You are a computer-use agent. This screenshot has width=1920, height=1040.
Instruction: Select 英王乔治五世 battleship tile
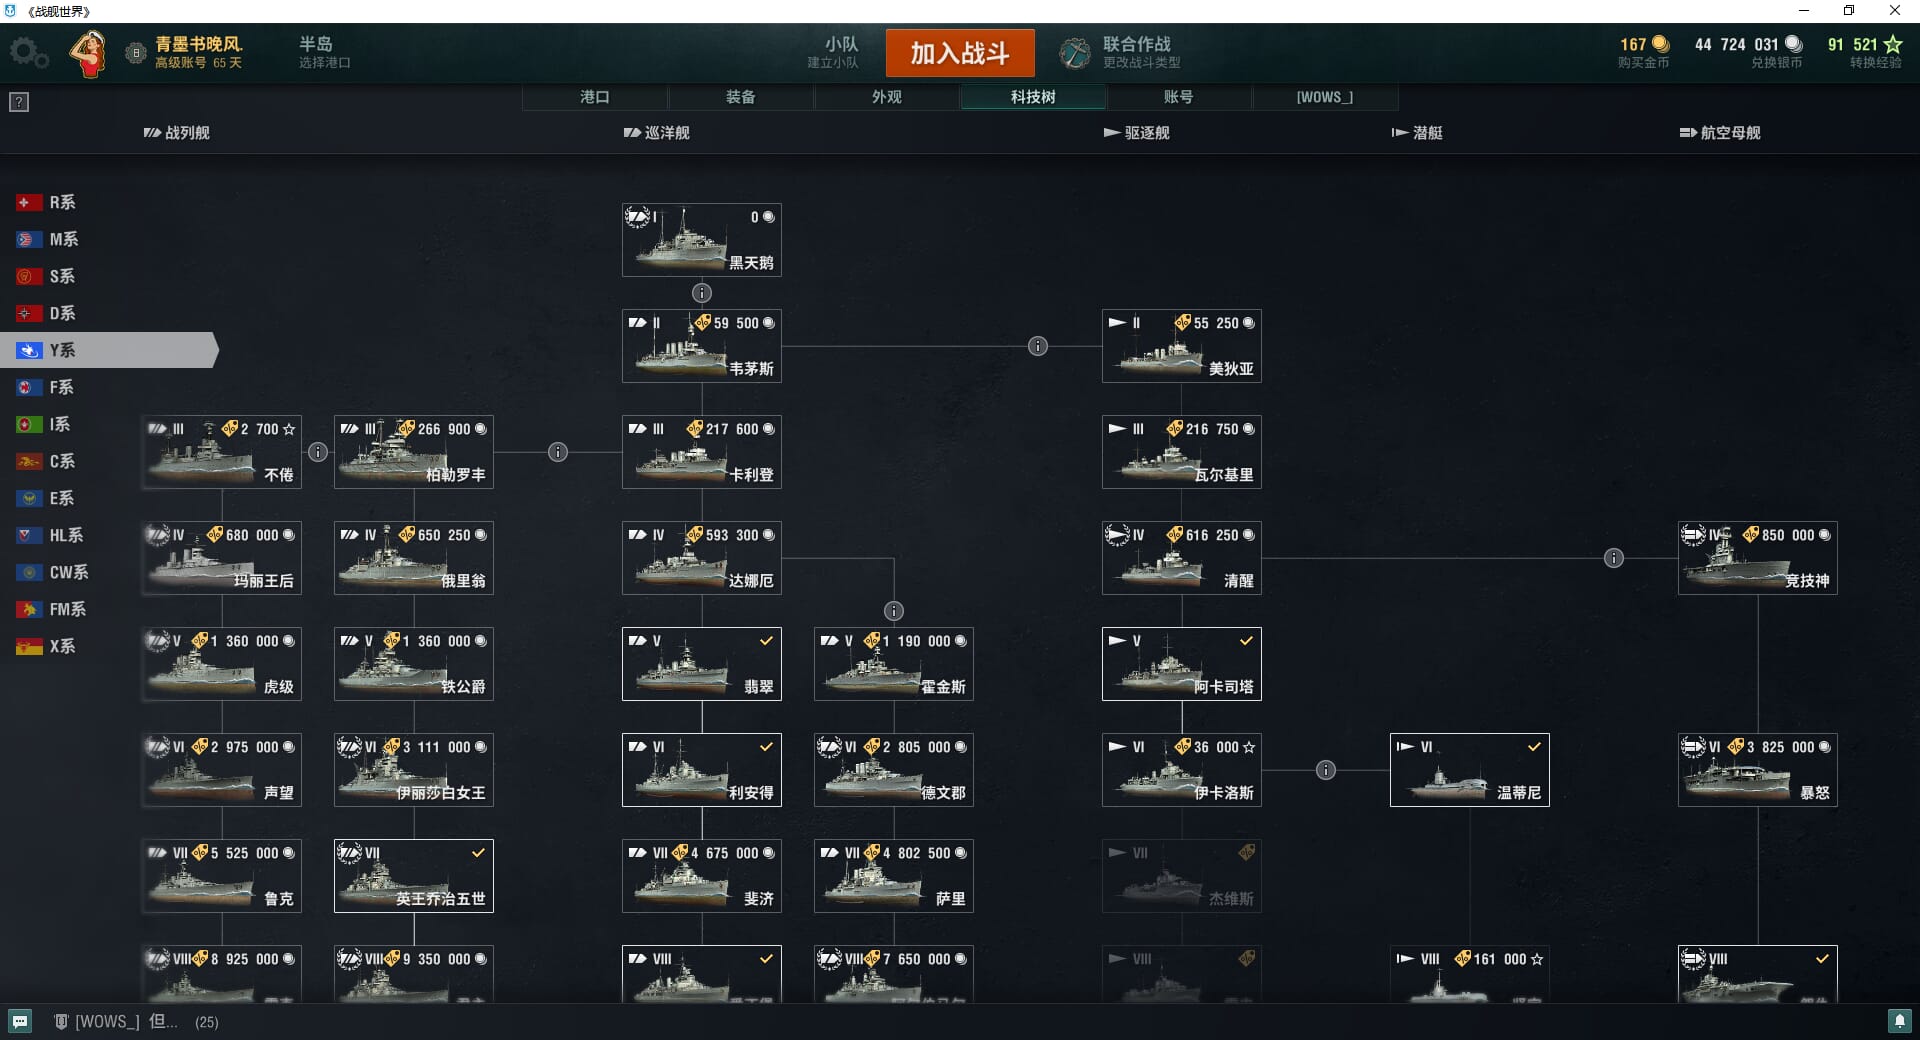point(414,876)
